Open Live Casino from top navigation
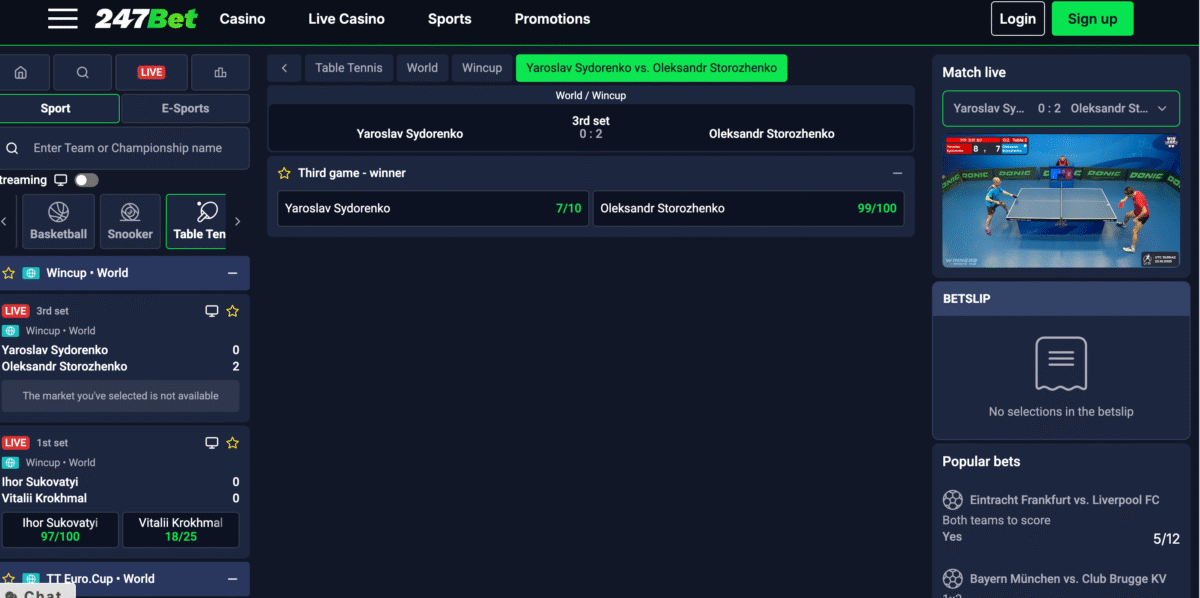This screenshot has height=598, width=1200. coord(346,19)
